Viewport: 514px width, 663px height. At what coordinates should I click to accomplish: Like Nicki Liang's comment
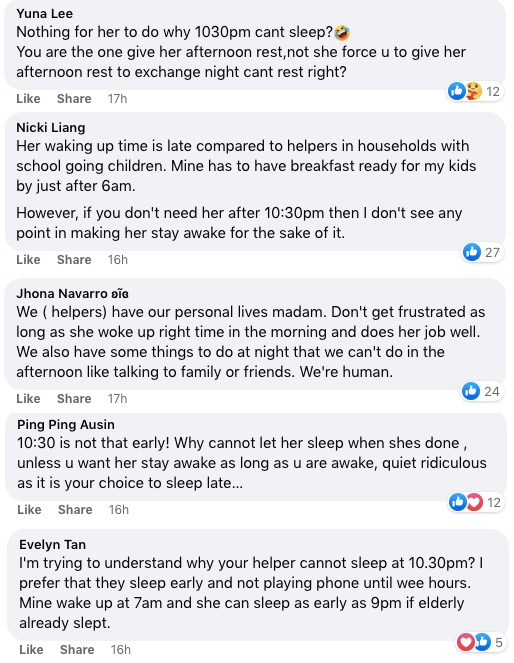28,259
